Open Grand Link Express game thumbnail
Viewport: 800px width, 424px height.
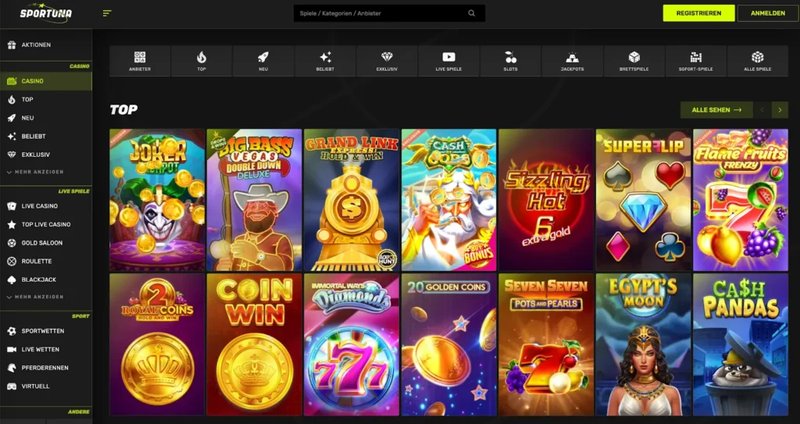(x=352, y=199)
